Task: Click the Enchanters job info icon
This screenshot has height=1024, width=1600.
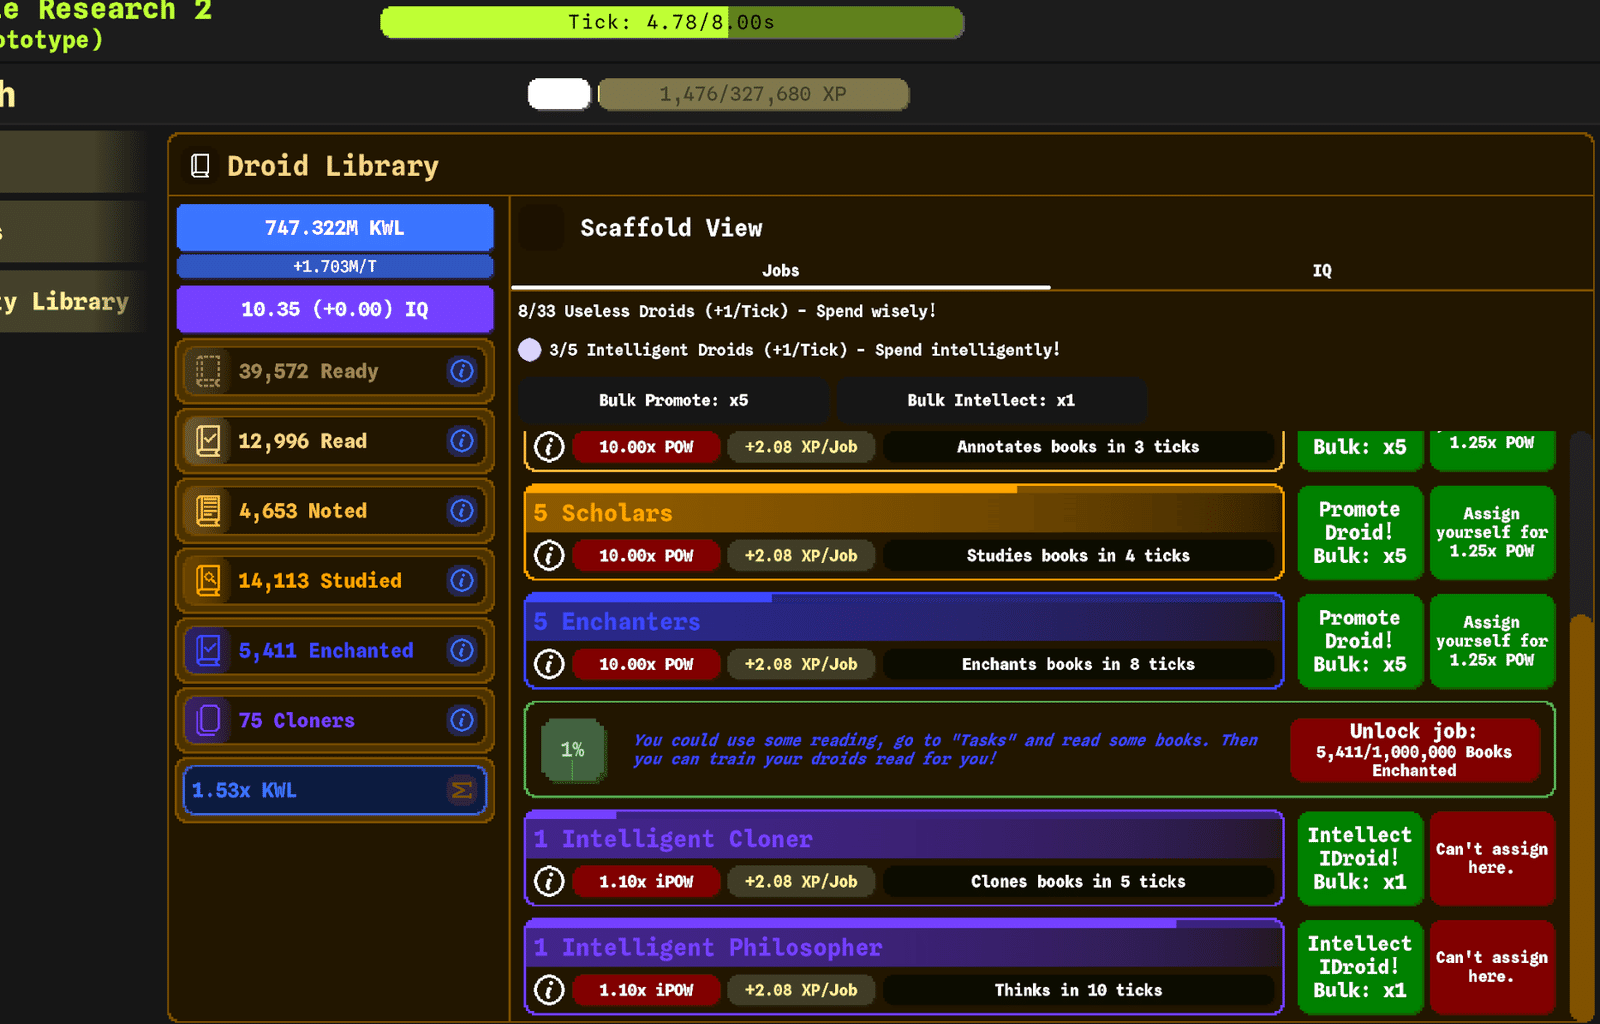Action: tap(549, 664)
